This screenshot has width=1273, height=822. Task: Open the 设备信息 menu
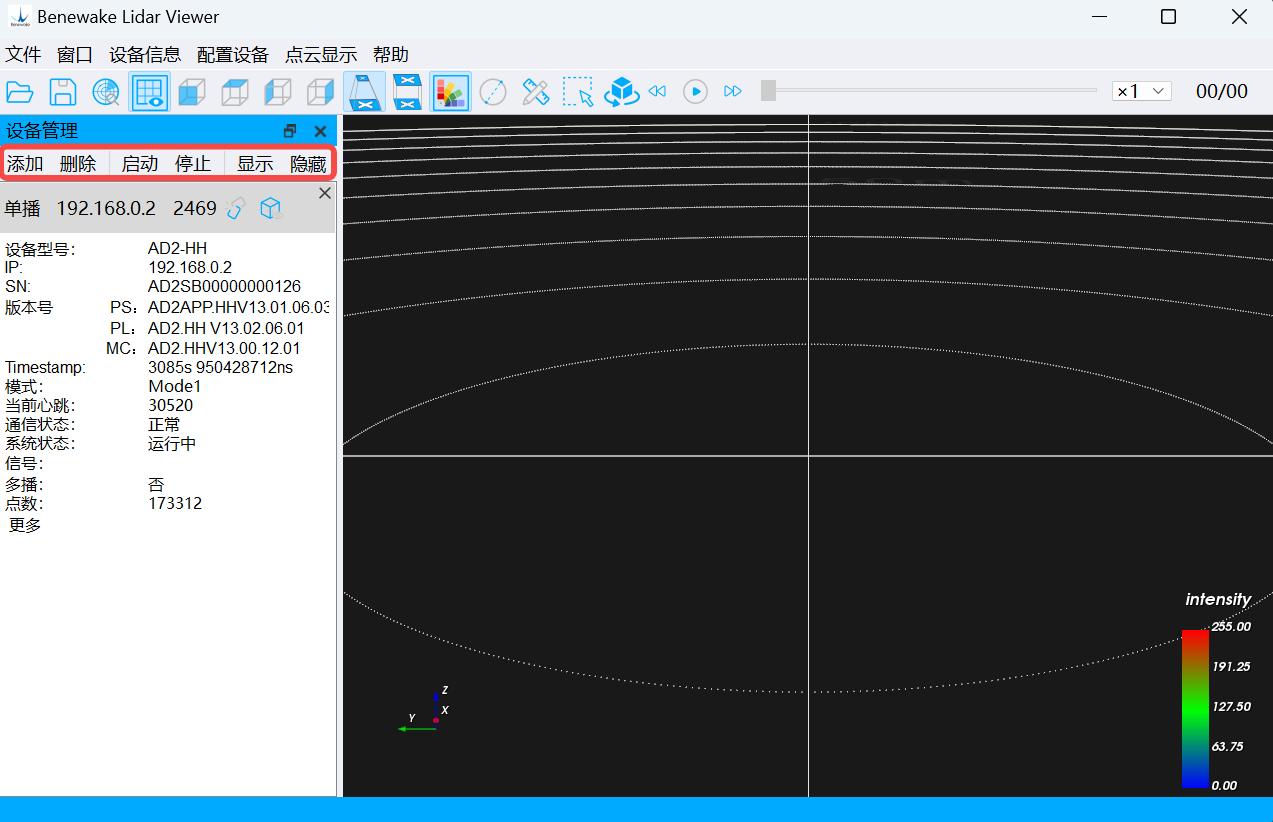click(145, 55)
